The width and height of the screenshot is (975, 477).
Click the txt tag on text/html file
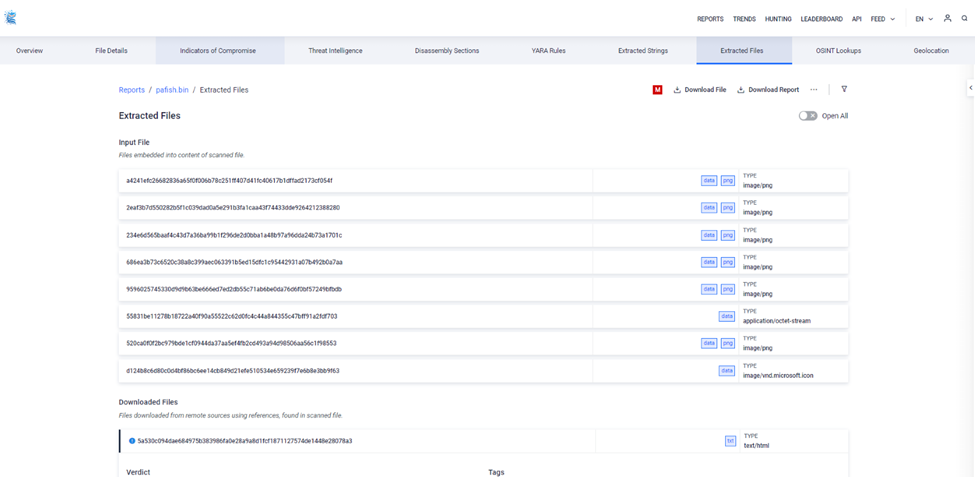point(730,441)
